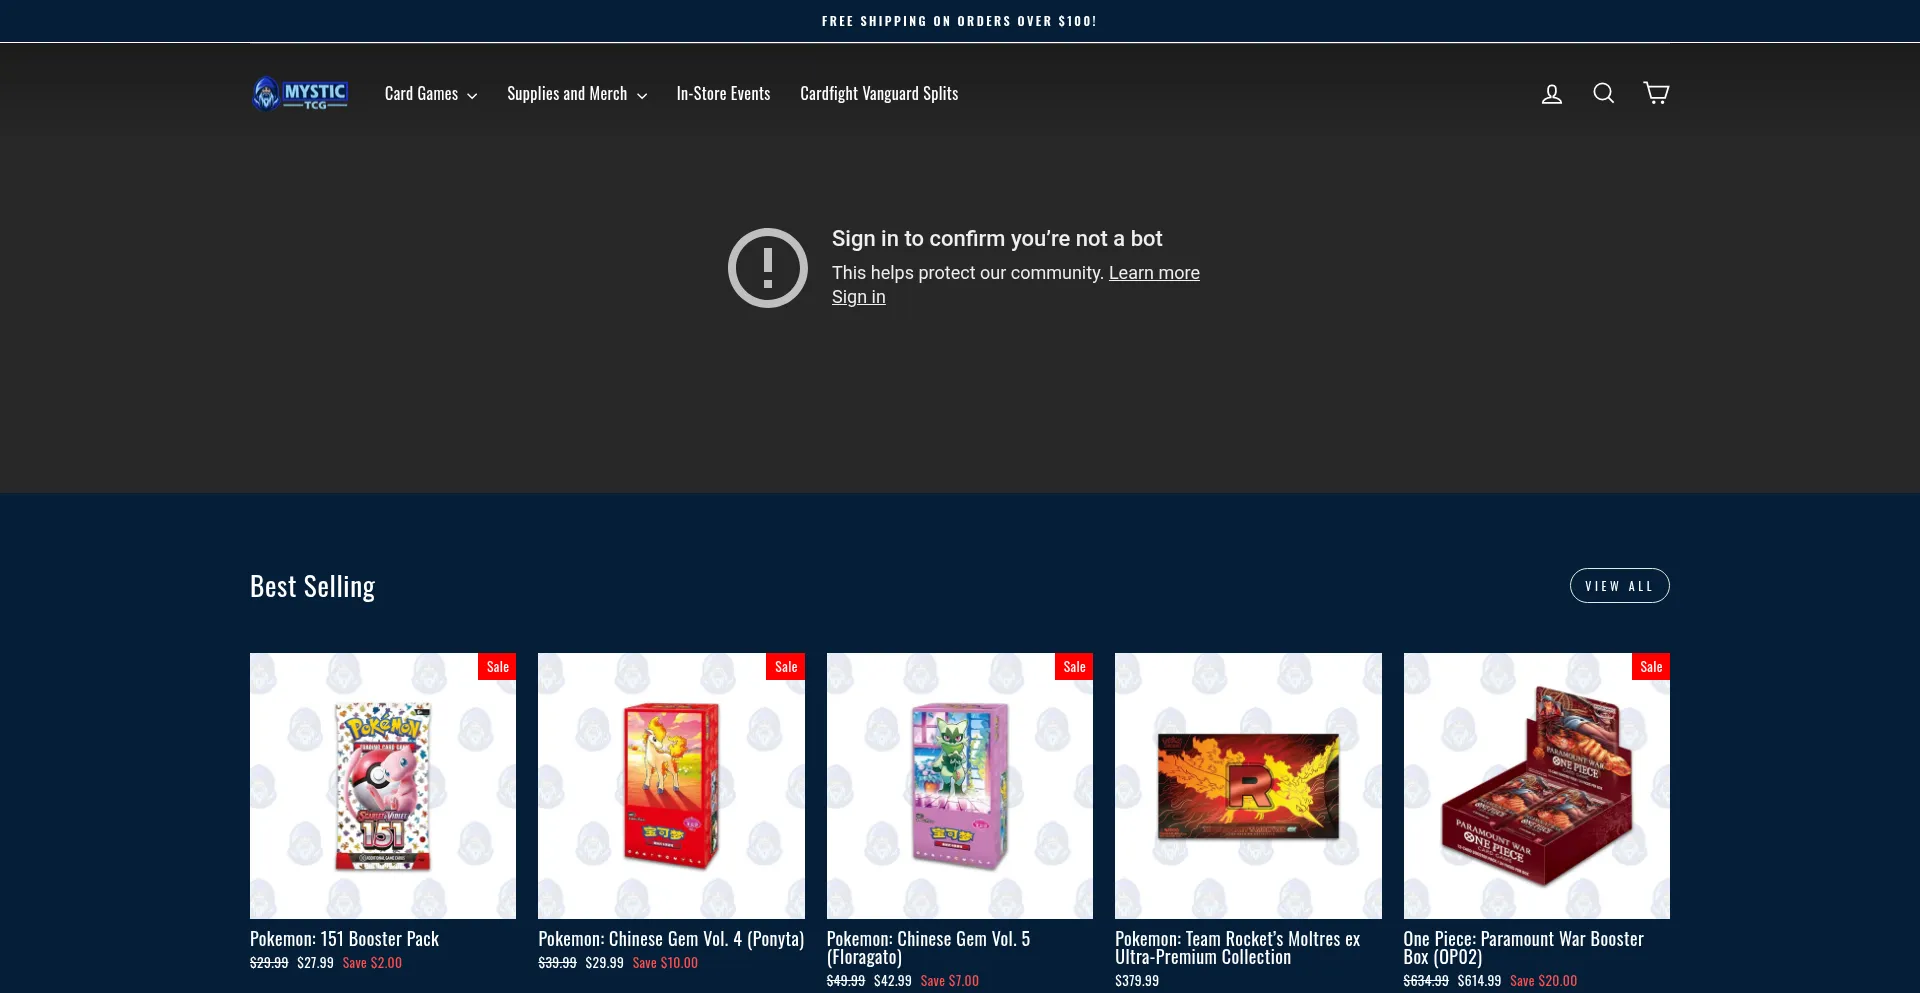1920x993 pixels.
Task: Click Sale badge on 151 Booster Pack
Action: click(497, 667)
